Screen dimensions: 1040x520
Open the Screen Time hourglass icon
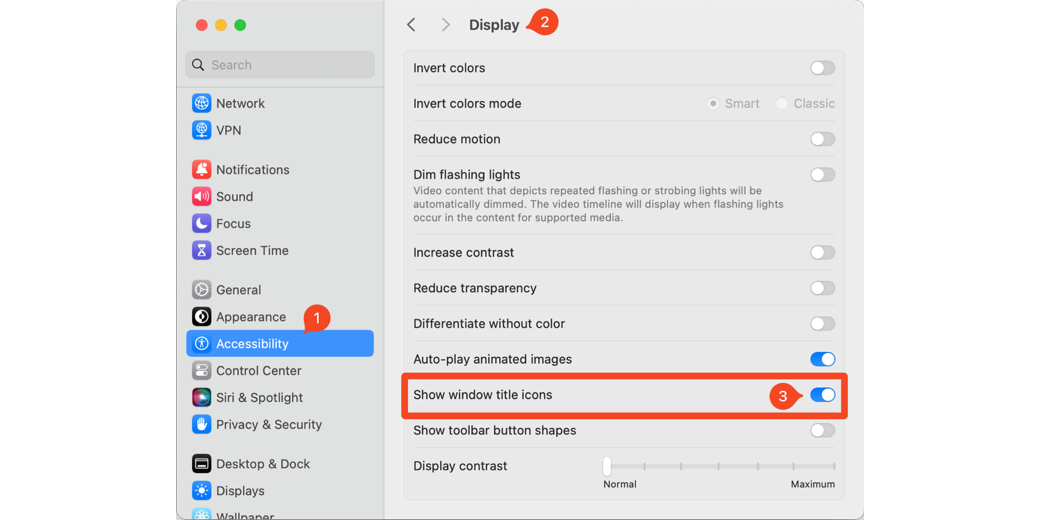tap(201, 251)
